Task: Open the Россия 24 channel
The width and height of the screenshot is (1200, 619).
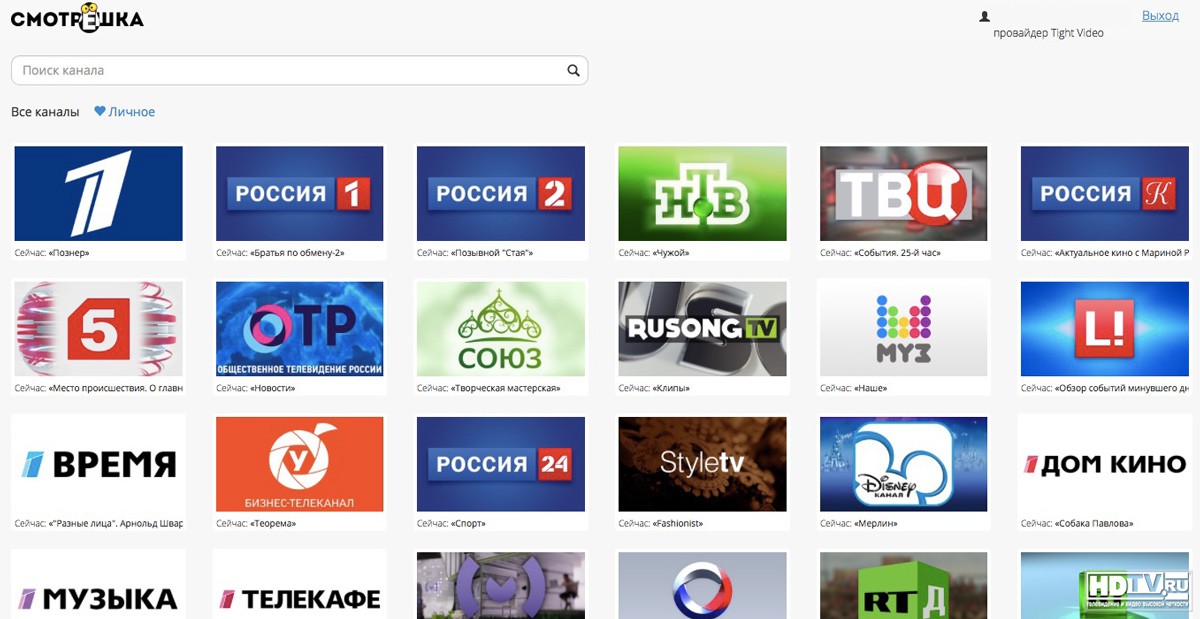Action: coord(501,464)
